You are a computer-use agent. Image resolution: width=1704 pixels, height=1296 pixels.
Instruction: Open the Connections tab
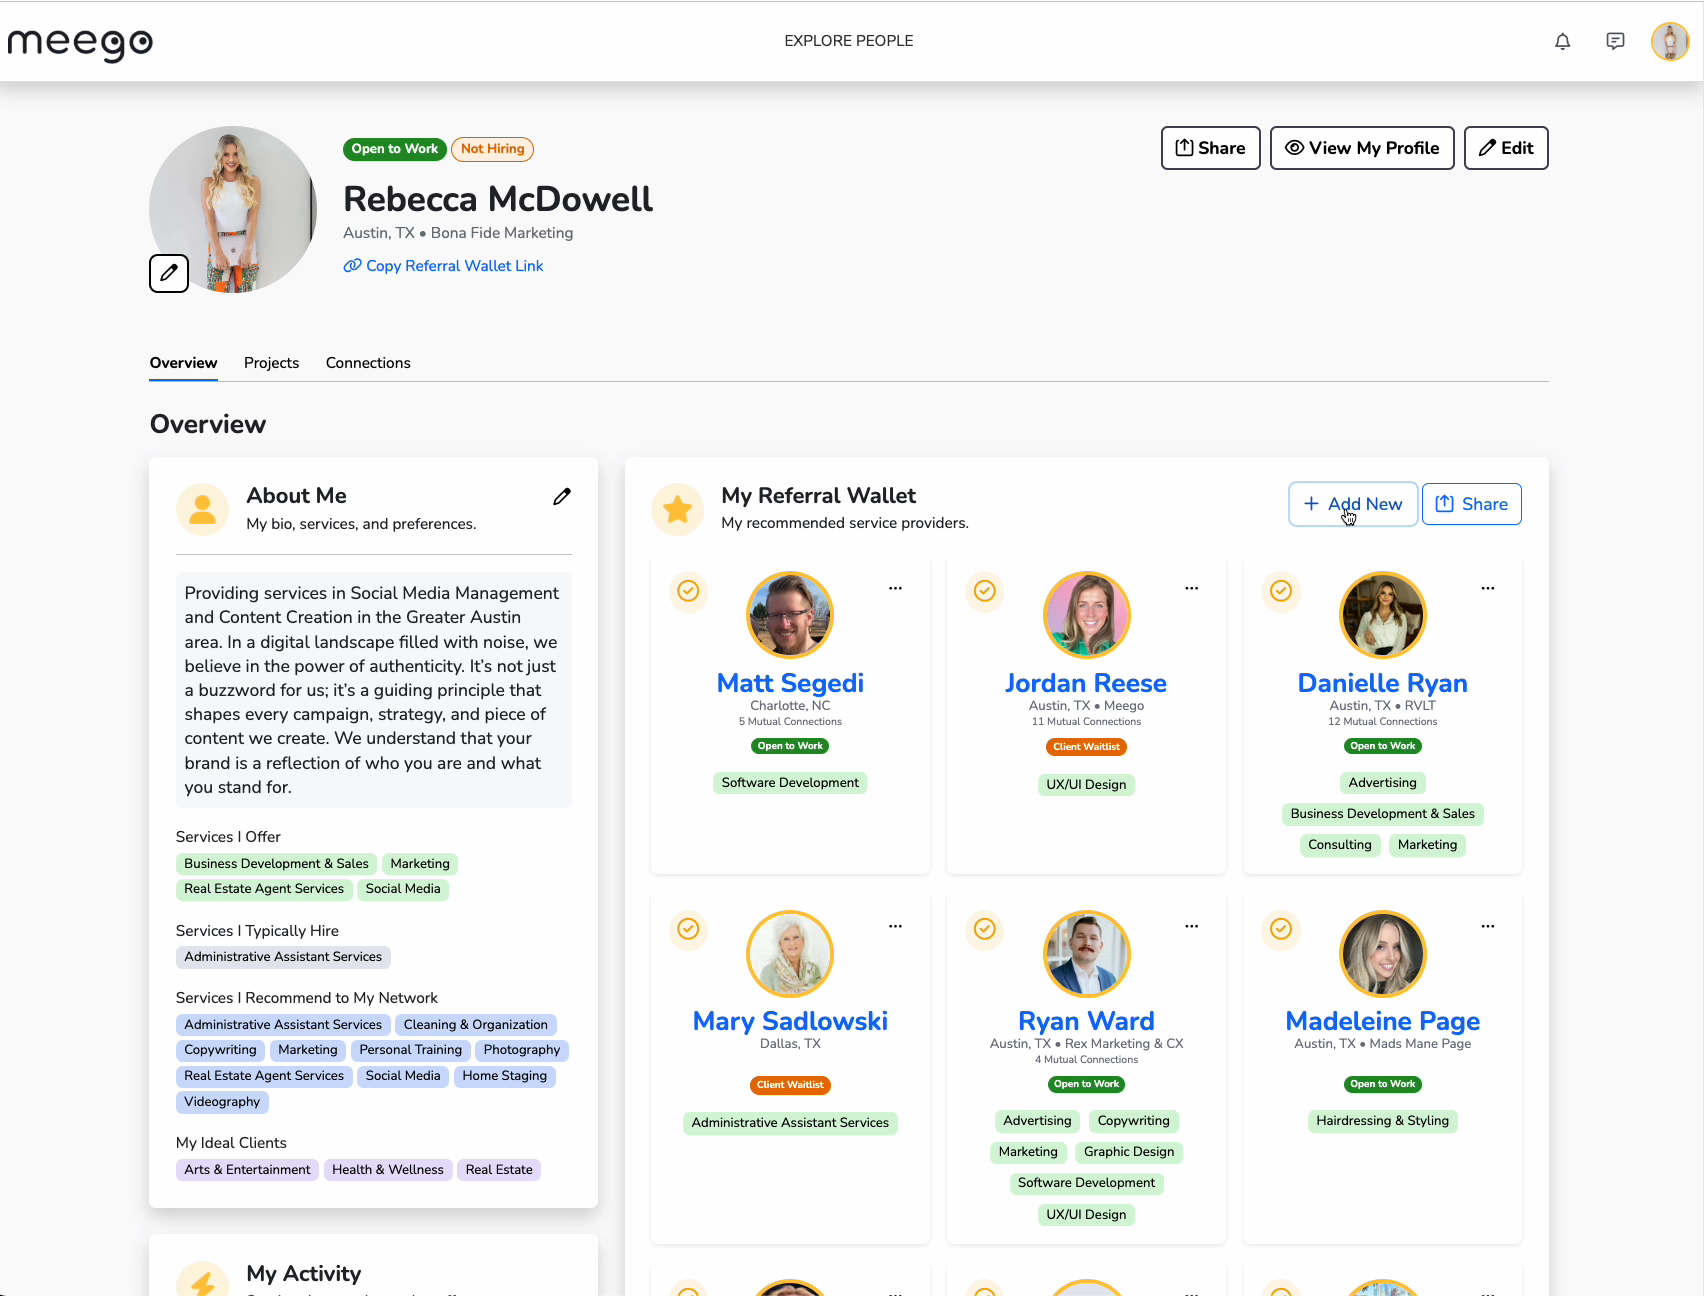(x=367, y=363)
